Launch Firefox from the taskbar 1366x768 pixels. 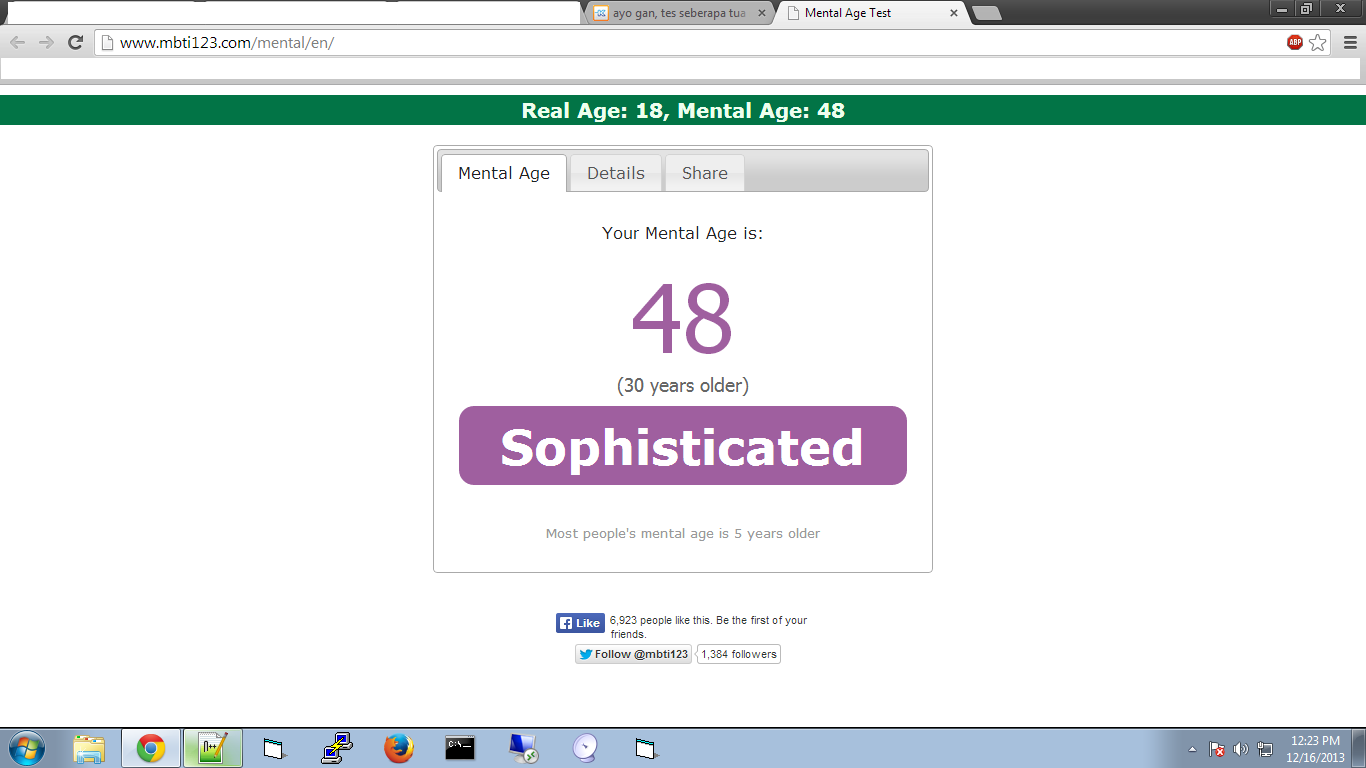click(398, 748)
